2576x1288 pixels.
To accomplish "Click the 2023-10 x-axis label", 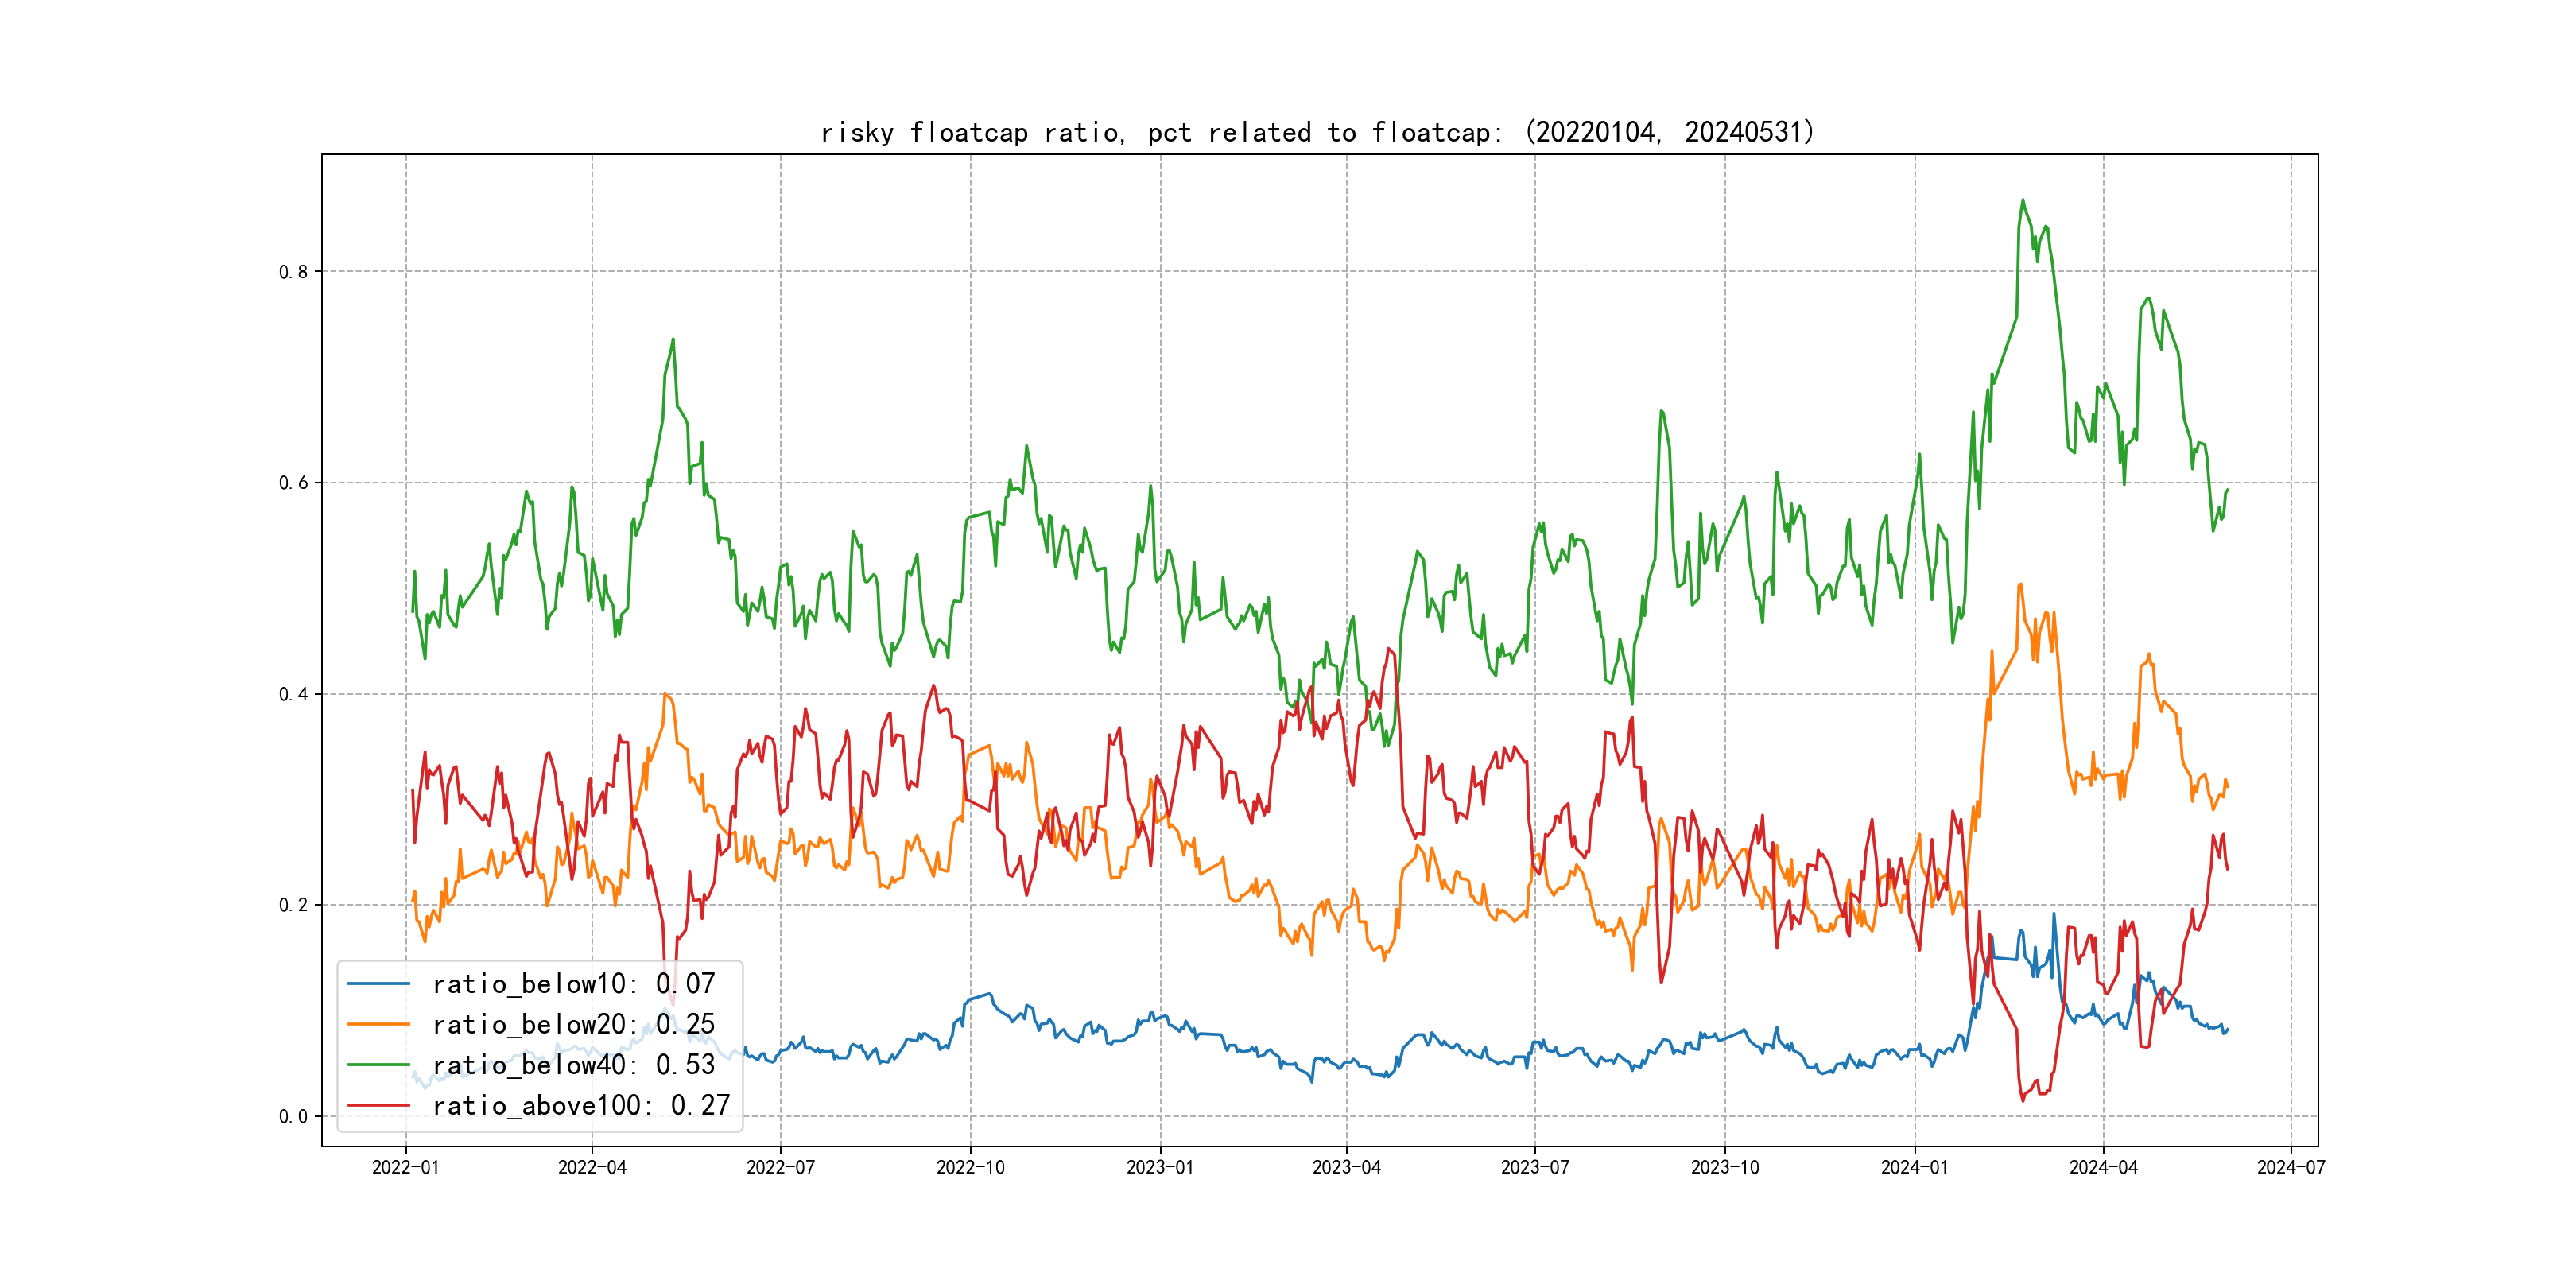I will [1724, 1167].
